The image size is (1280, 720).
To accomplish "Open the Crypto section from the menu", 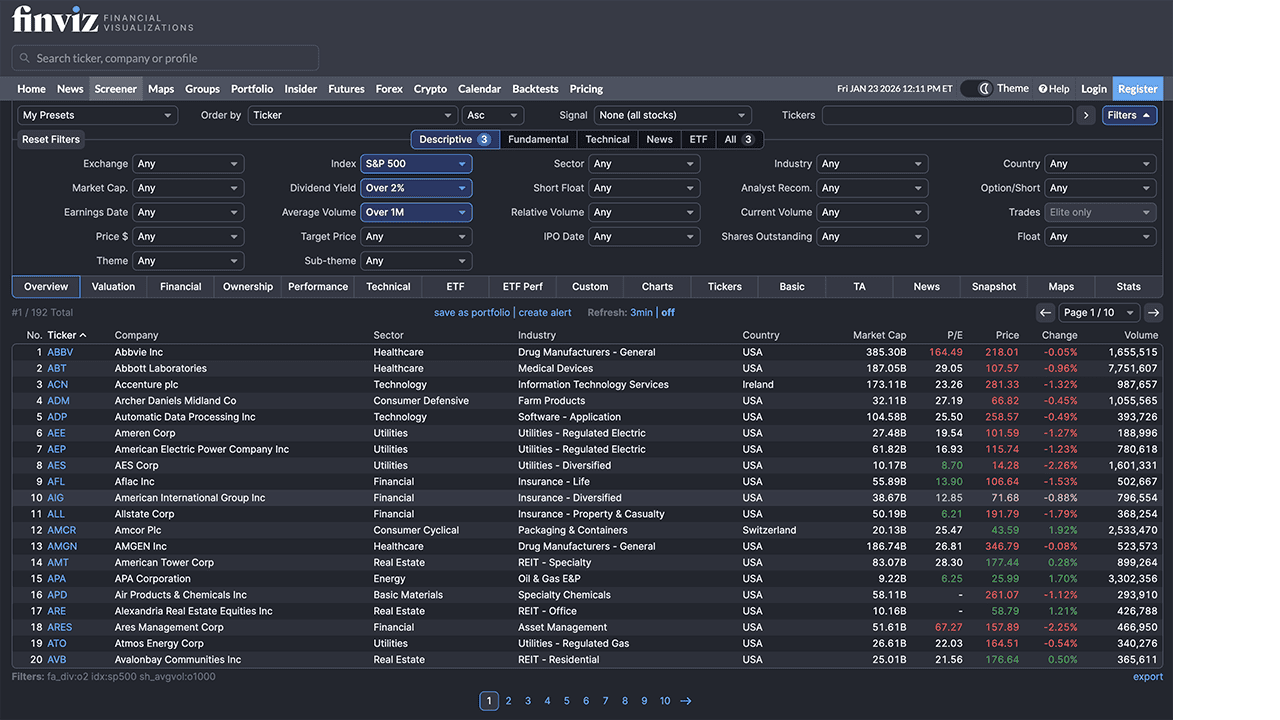I will (x=430, y=88).
